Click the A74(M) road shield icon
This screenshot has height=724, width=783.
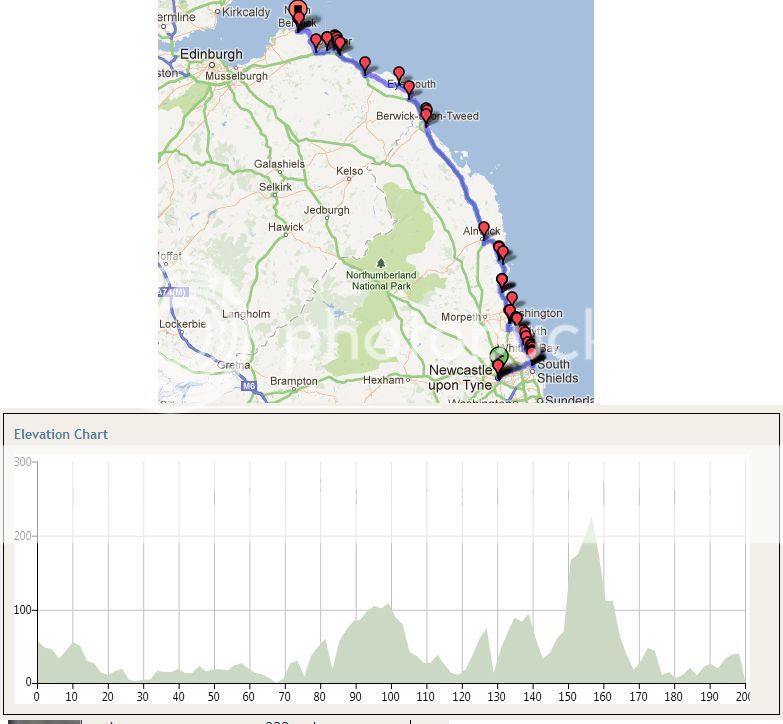tap(172, 293)
